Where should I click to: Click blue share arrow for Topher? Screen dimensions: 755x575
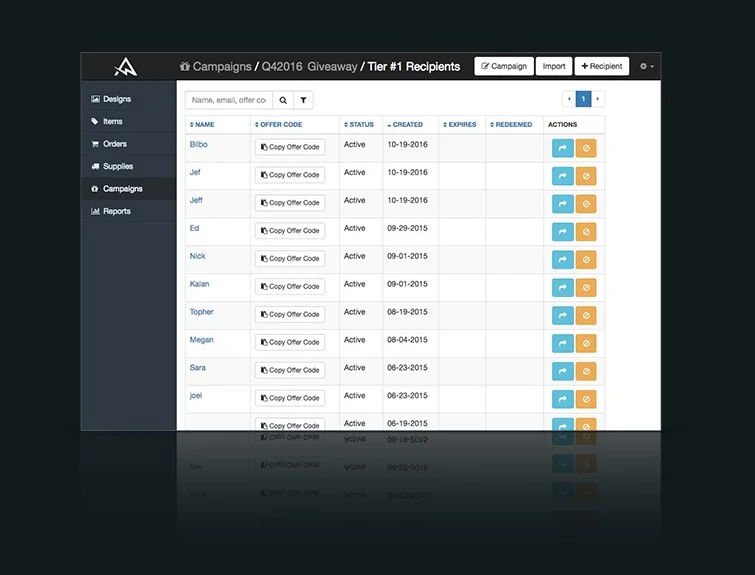pyautogui.click(x=562, y=316)
